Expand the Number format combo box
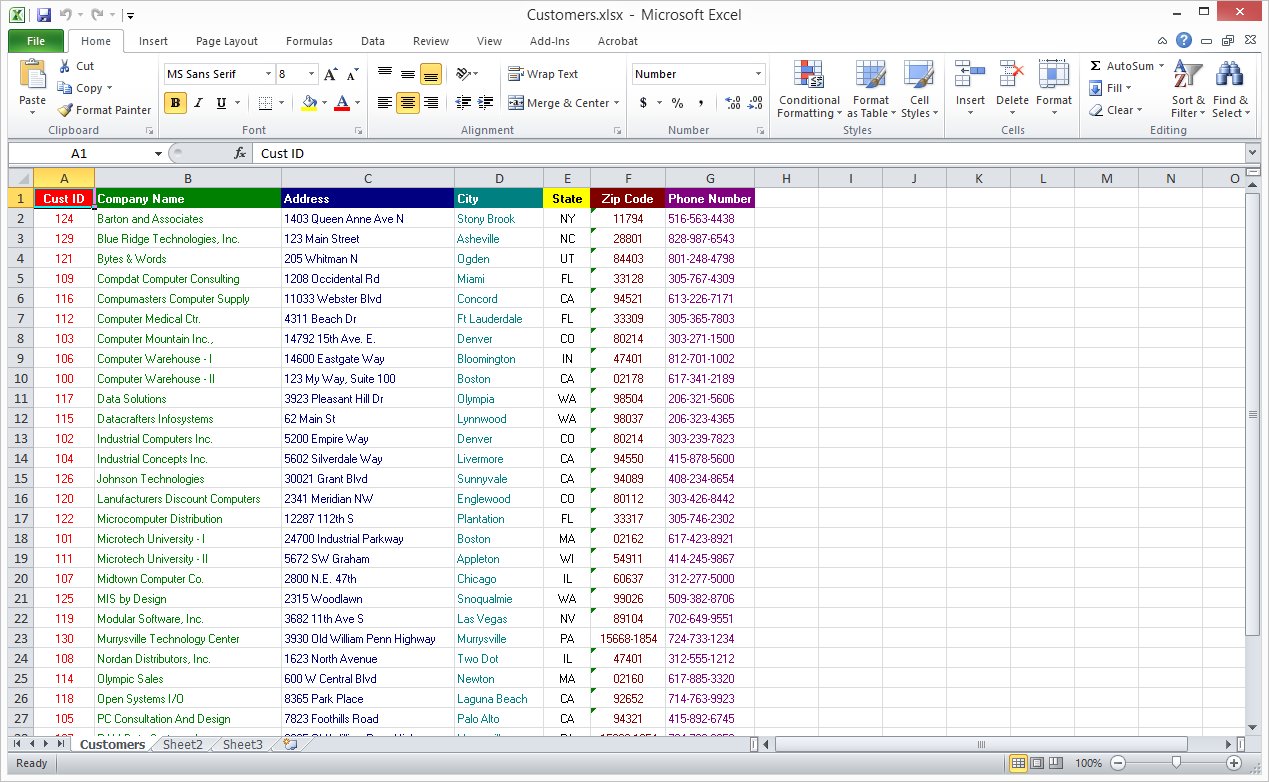The height and width of the screenshot is (782, 1269). point(758,74)
